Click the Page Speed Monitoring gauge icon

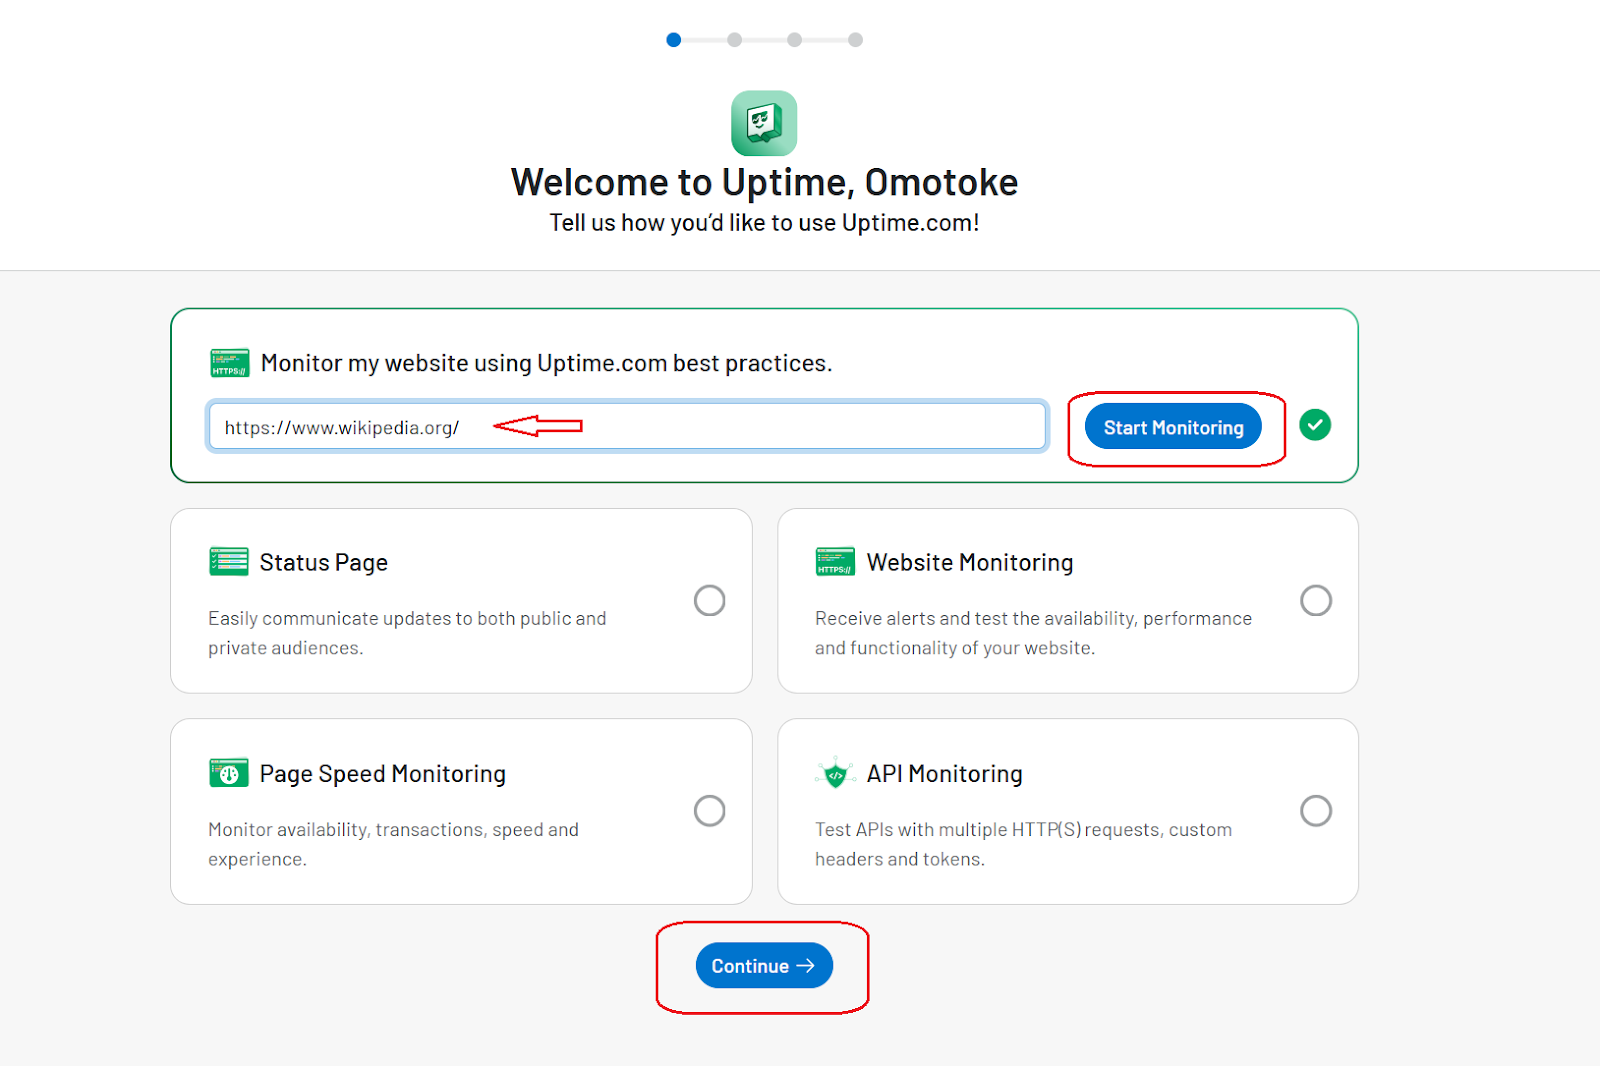(229, 773)
